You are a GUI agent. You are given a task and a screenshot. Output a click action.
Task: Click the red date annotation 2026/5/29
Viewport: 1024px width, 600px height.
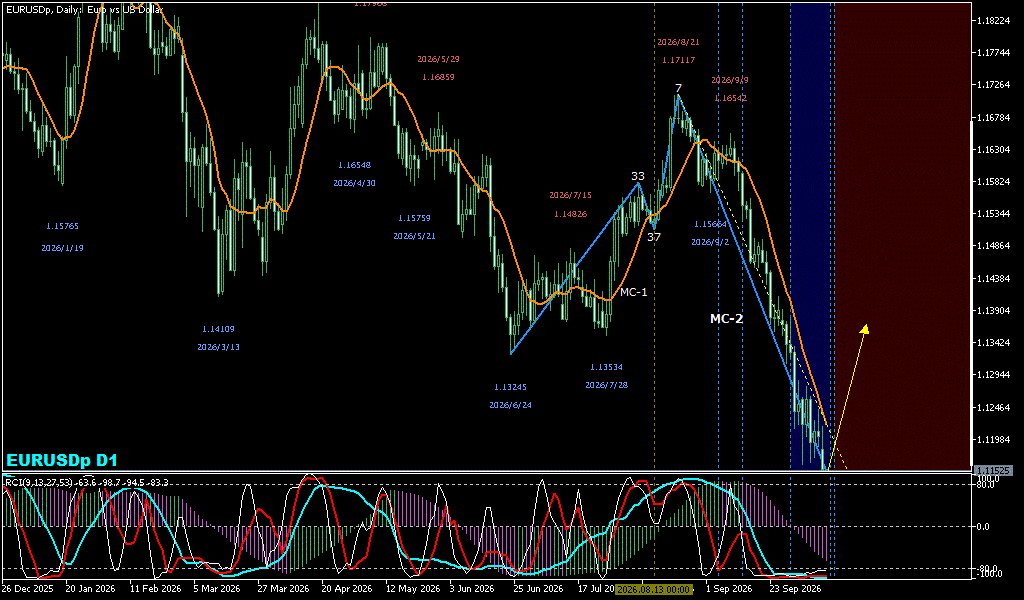tap(438, 59)
